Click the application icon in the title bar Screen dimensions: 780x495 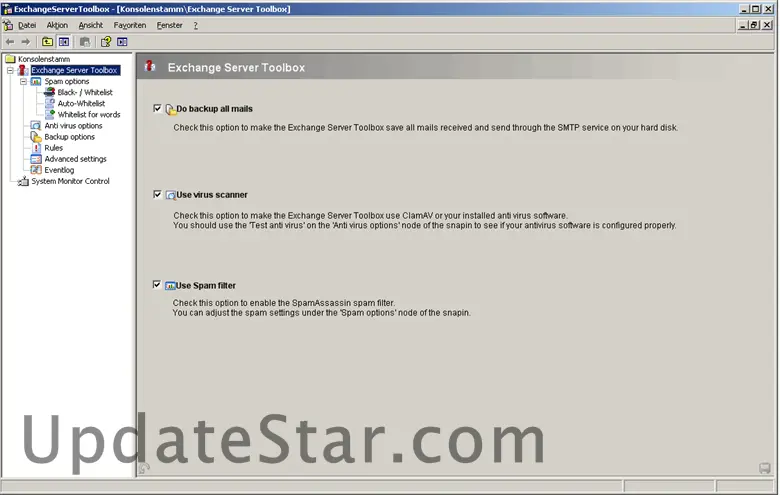coord(7,8)
